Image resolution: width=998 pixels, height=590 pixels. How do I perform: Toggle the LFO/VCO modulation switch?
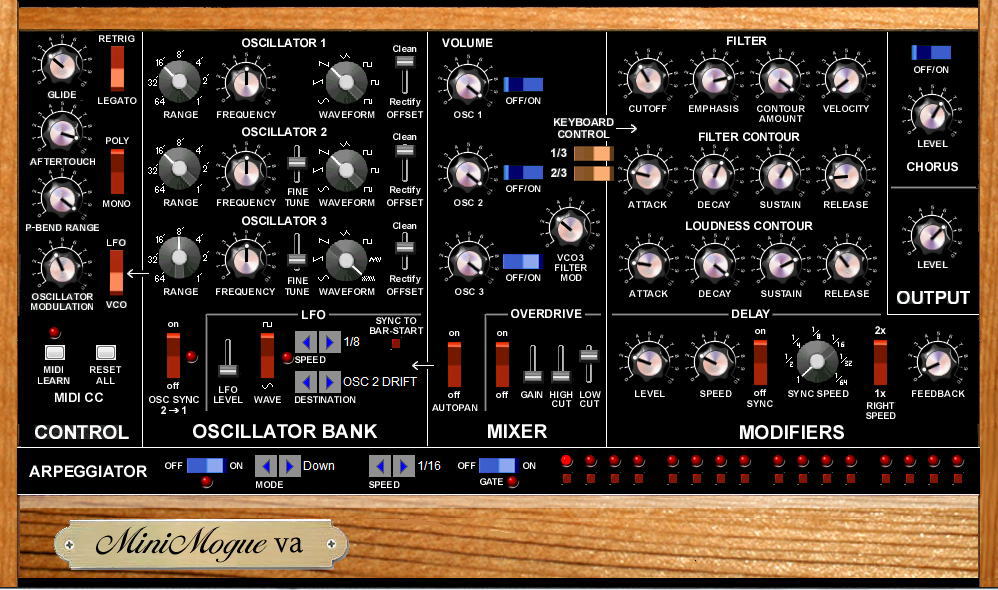pos(116,272)
